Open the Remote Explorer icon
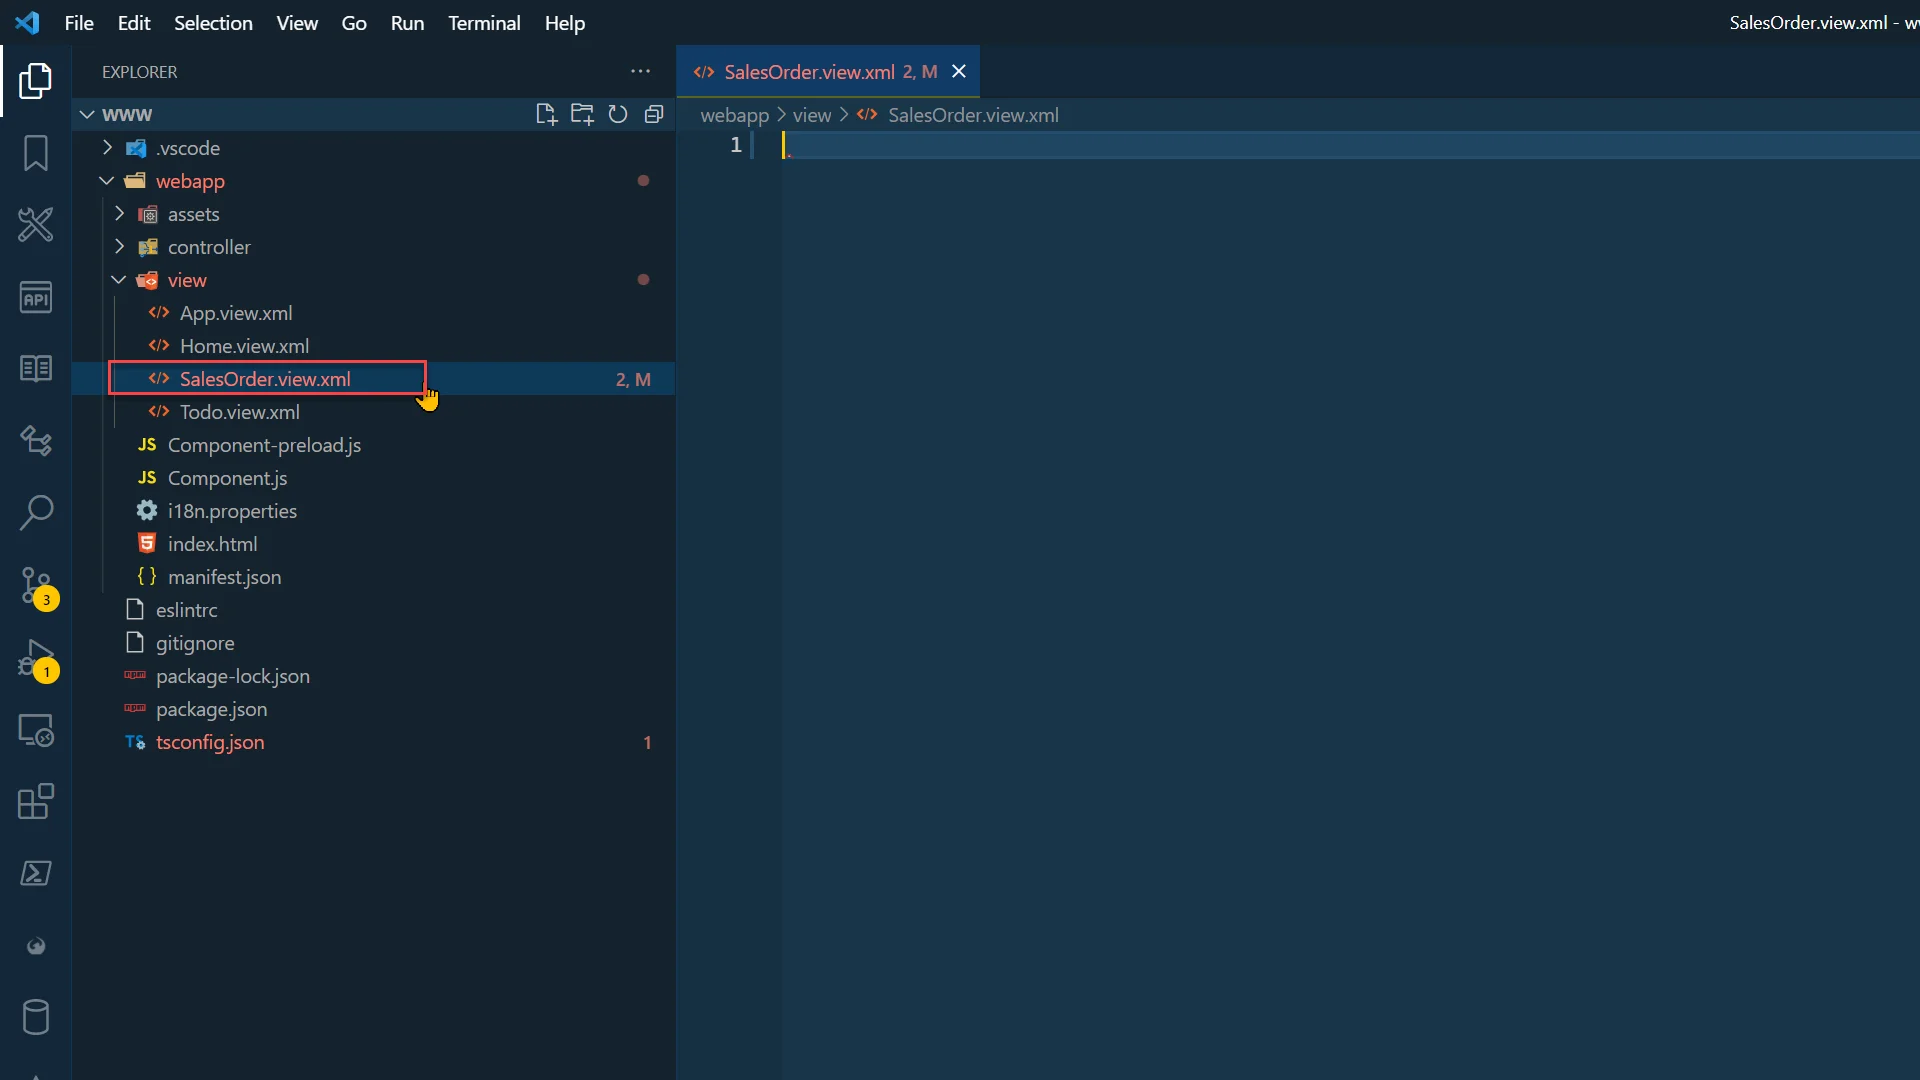The width and height of the screenshot is (1920, 1080). pyautogui.click(x=36, y=731)
